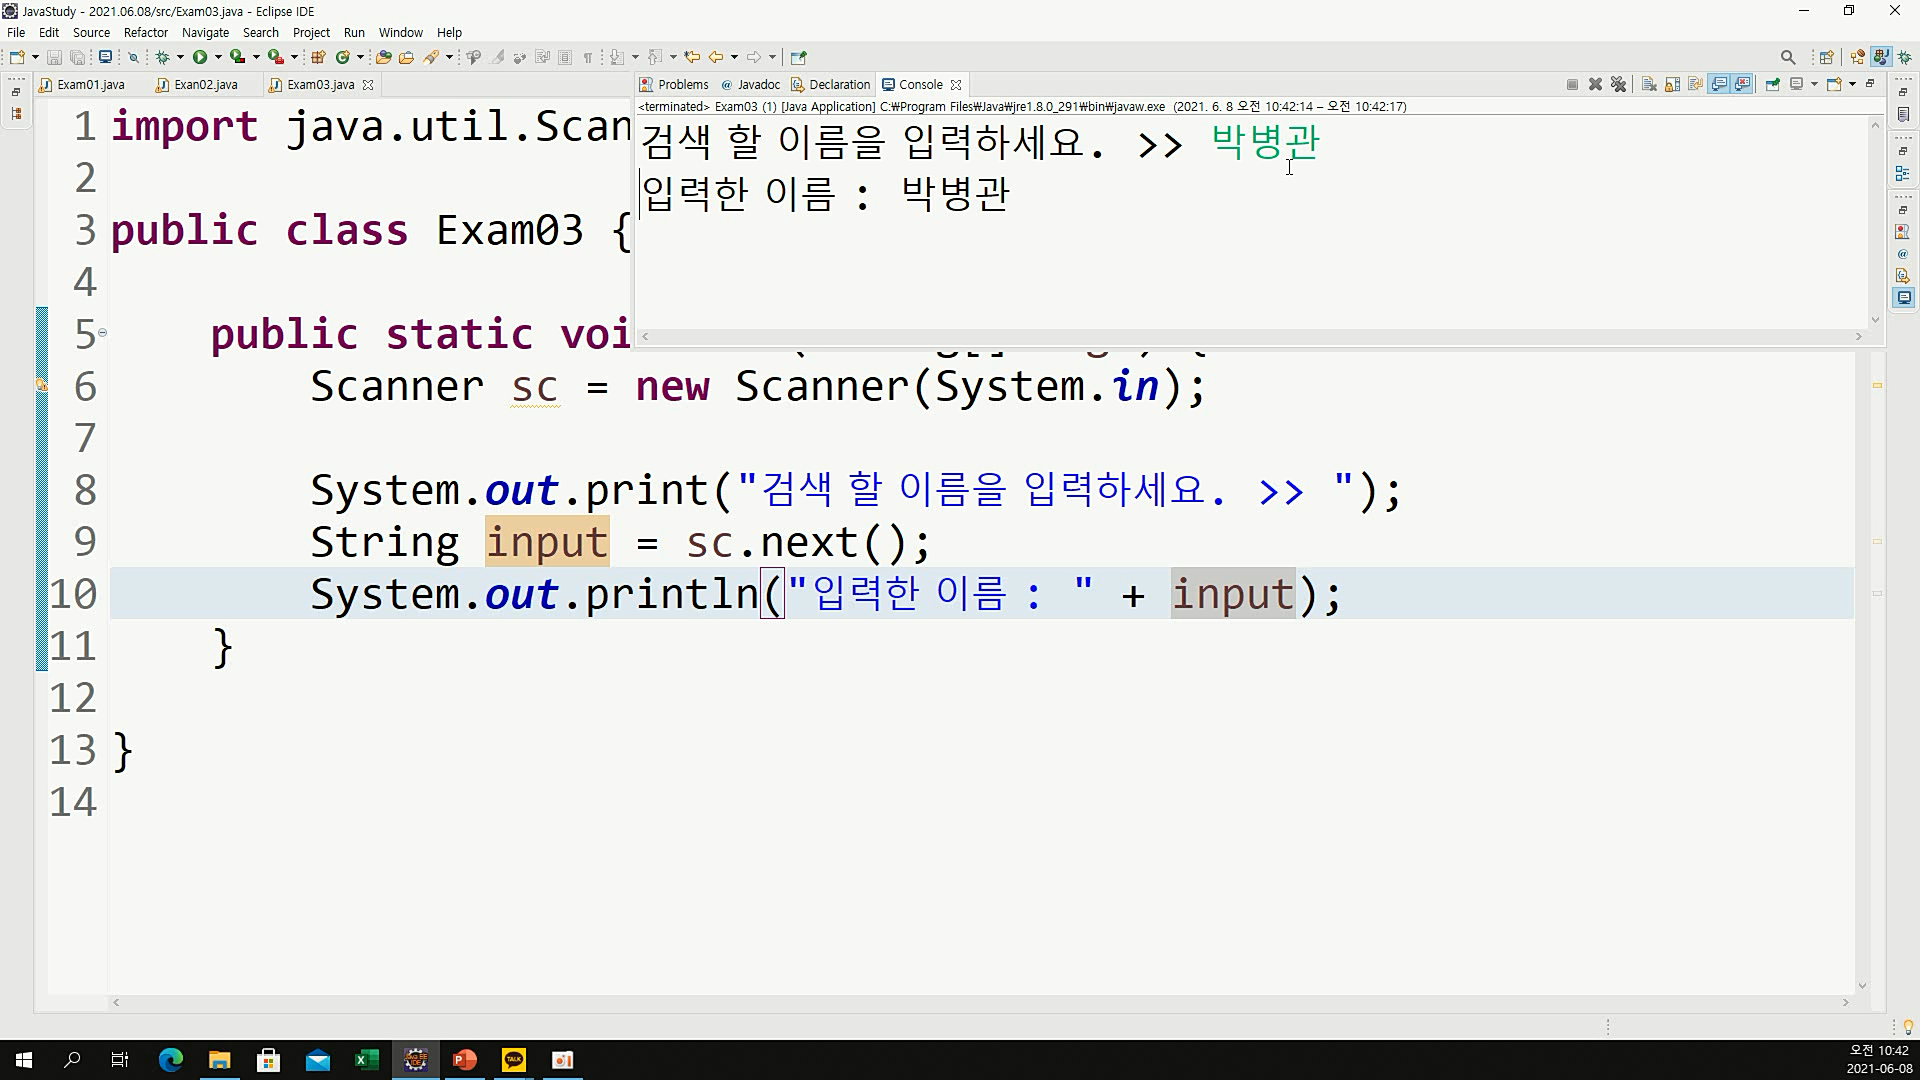The width and height of the screenshot is (1920, 1080).
Task: Switch to the Exam01.java editor tab
Action: 90,85
